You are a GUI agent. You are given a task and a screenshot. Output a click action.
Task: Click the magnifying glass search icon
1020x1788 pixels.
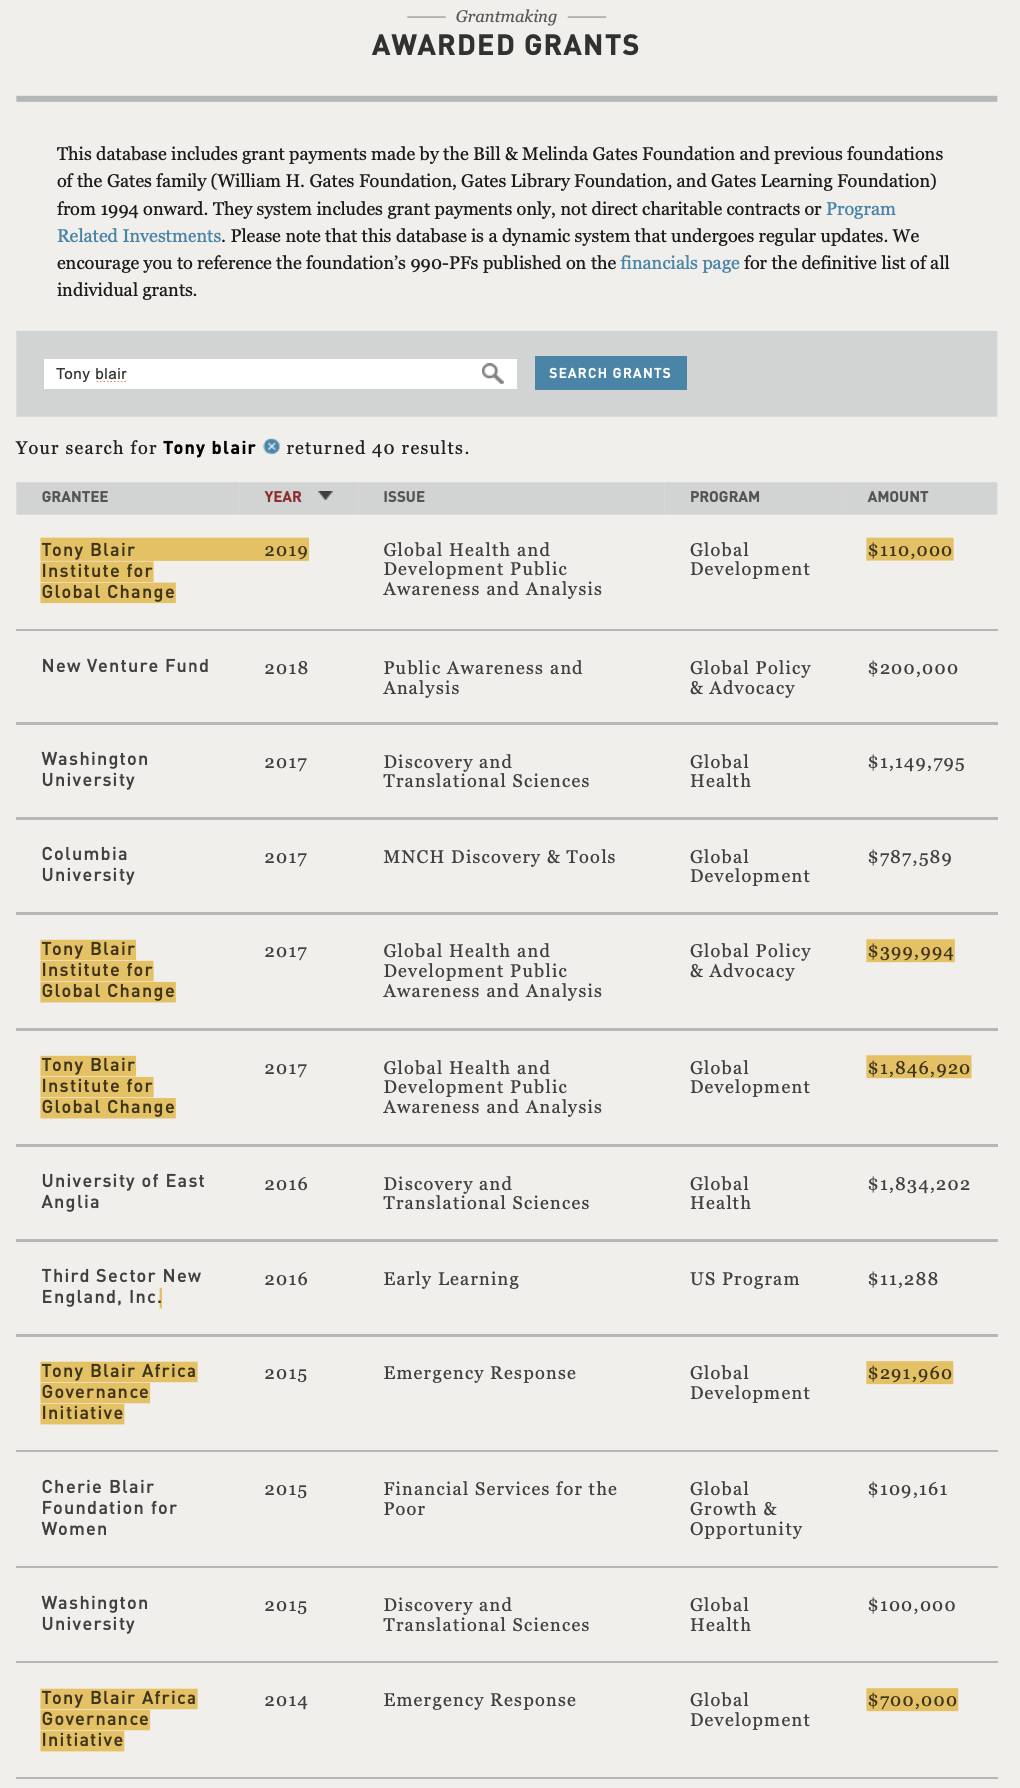[x=492, y=373]
